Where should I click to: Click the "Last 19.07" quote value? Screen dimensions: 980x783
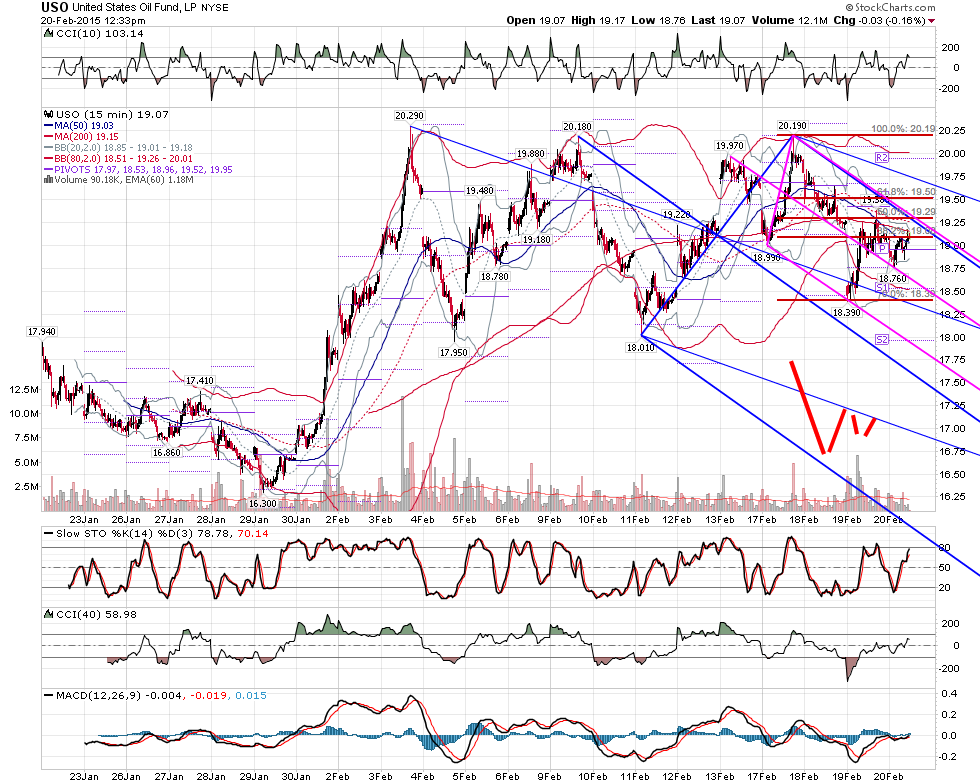(x=718, y=21)
